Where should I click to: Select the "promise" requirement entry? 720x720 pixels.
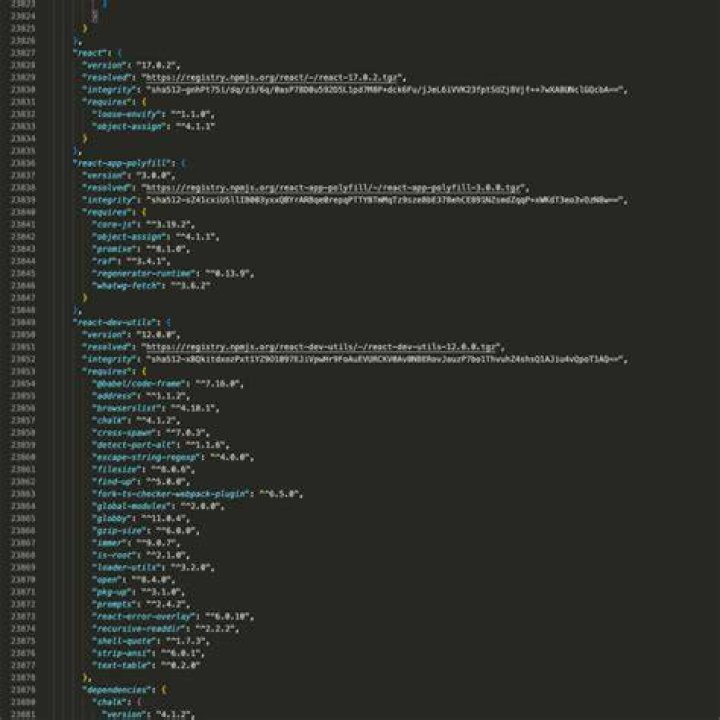141,249
